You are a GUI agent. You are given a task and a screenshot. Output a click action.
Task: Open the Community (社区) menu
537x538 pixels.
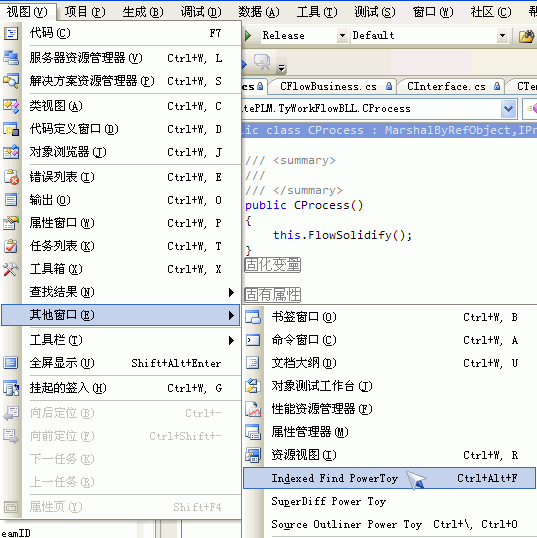pos(491,12)
